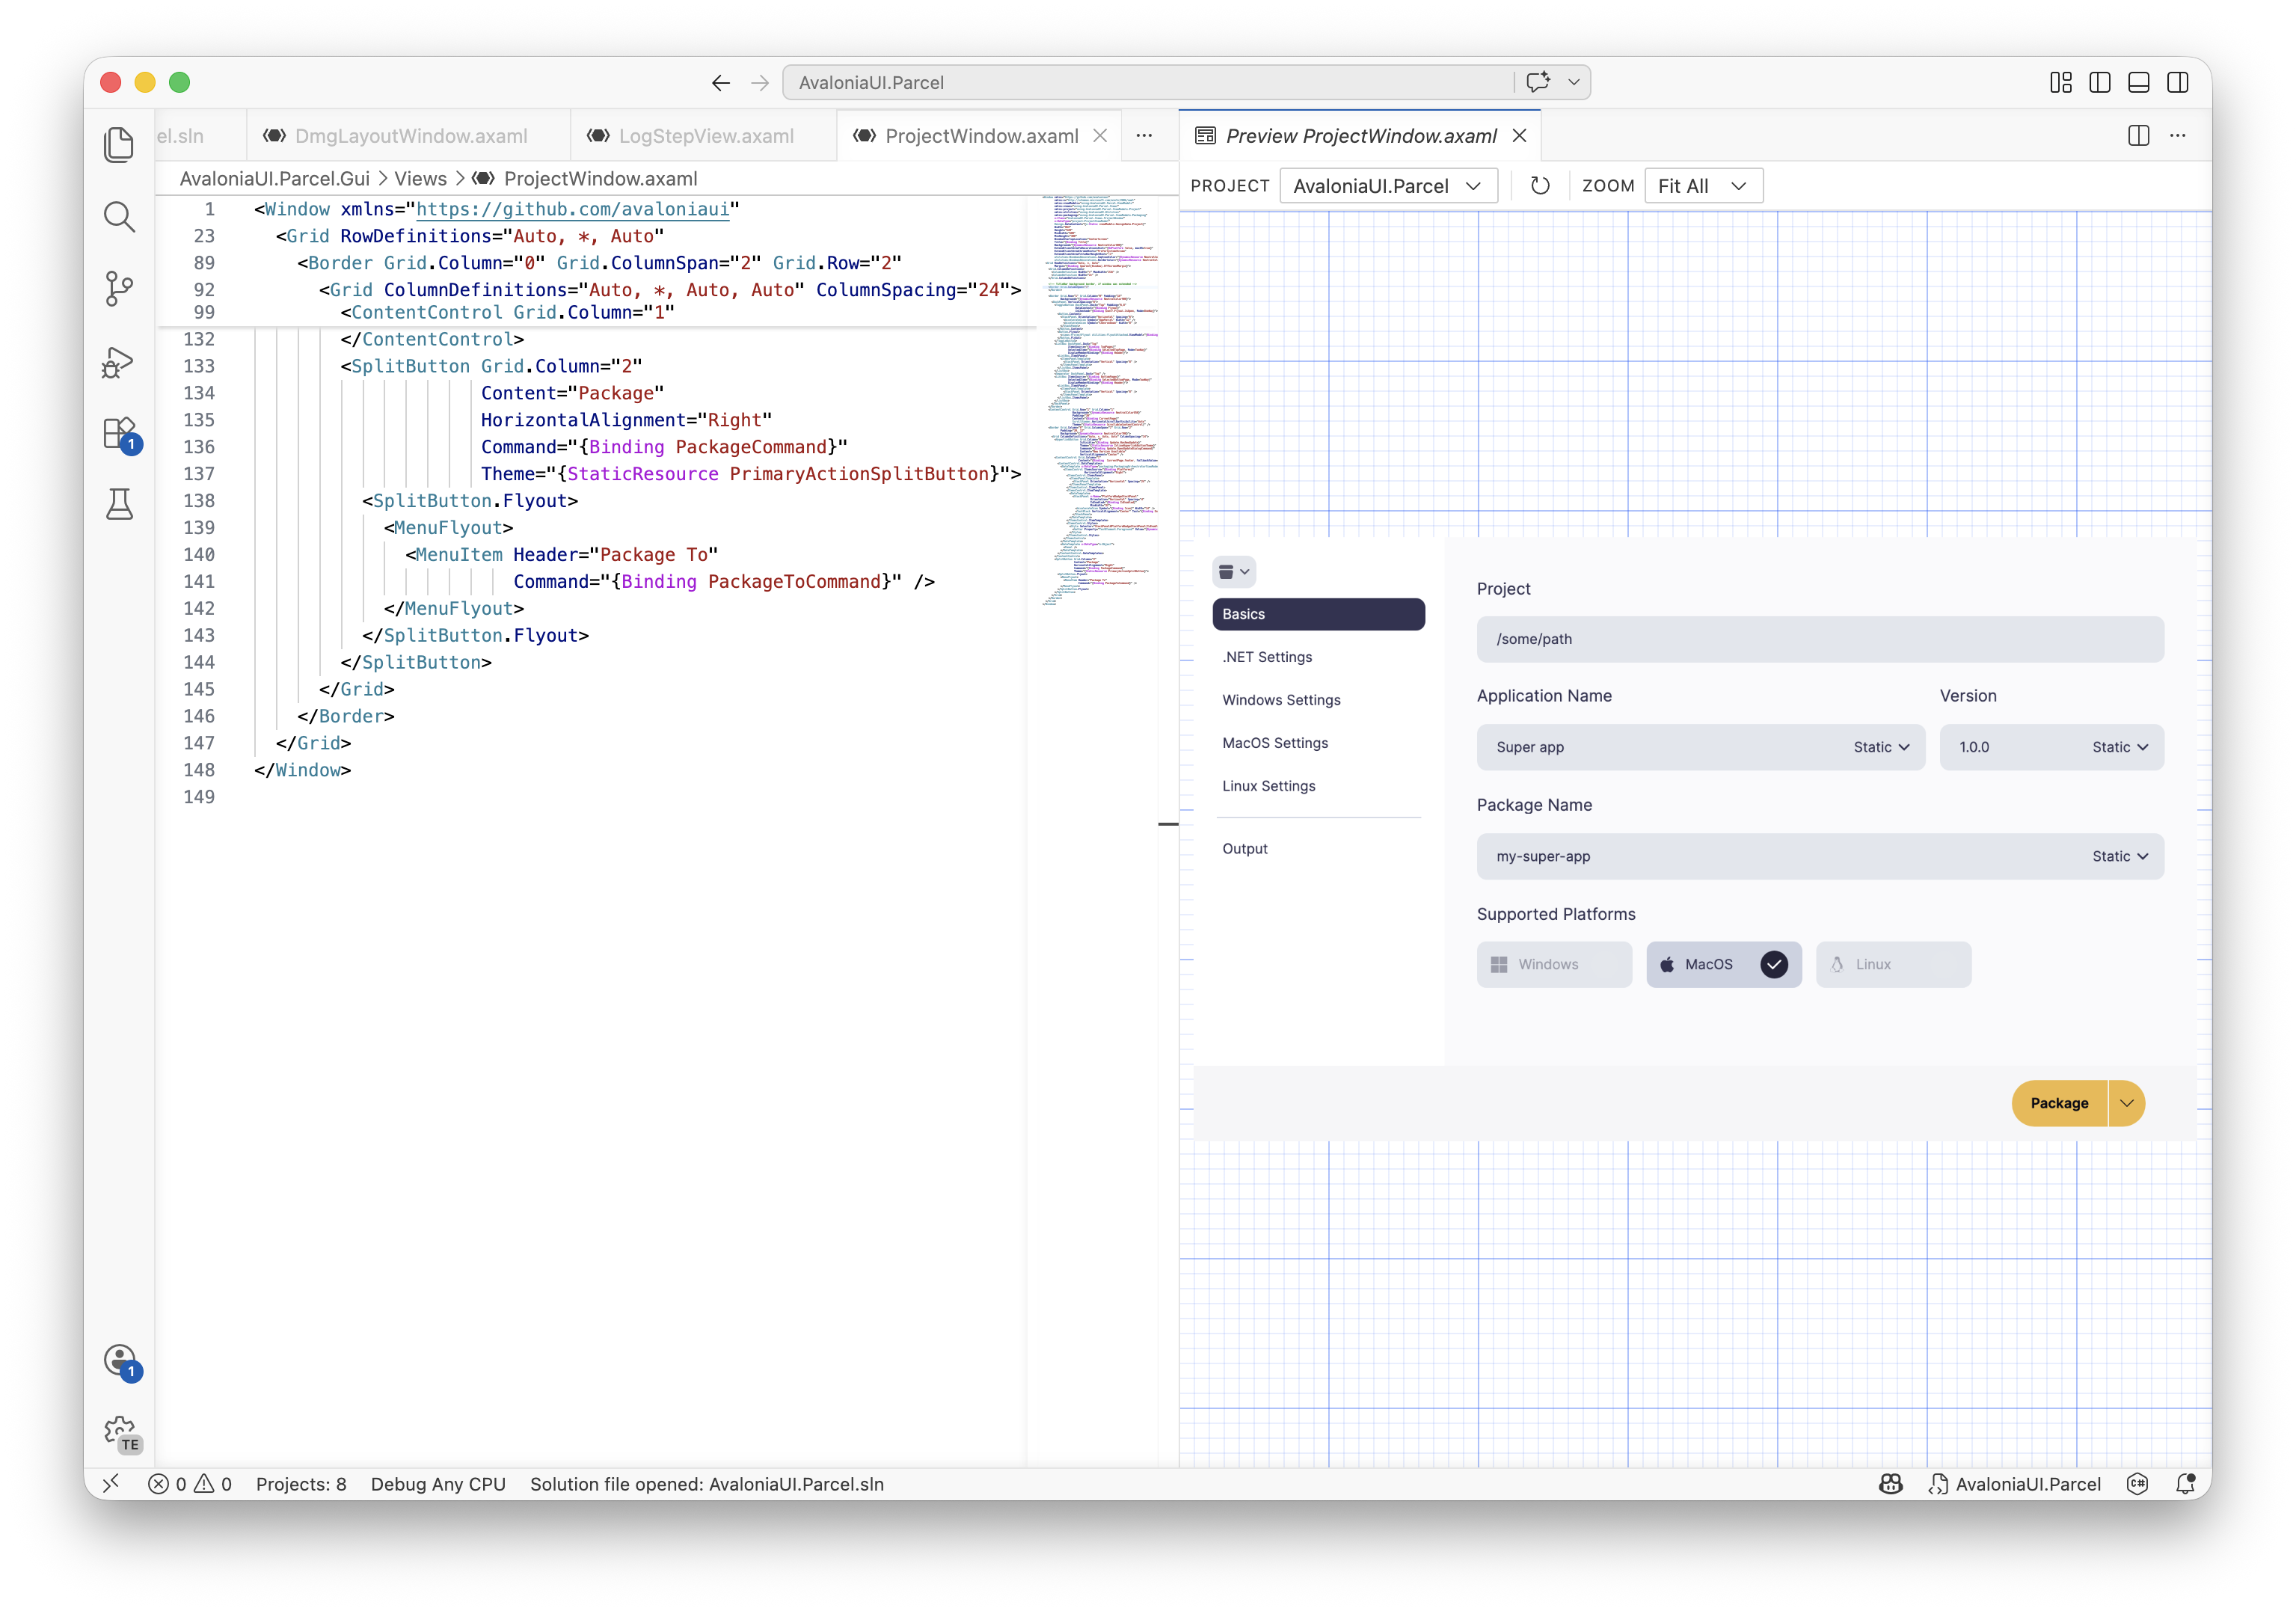Open the Search view icon
2296x1611 pixels.
(x=119, y=217)
